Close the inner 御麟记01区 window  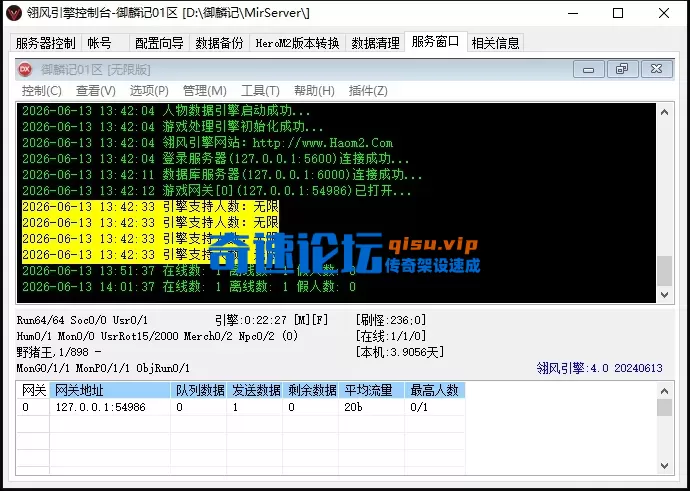coord(657,70)
